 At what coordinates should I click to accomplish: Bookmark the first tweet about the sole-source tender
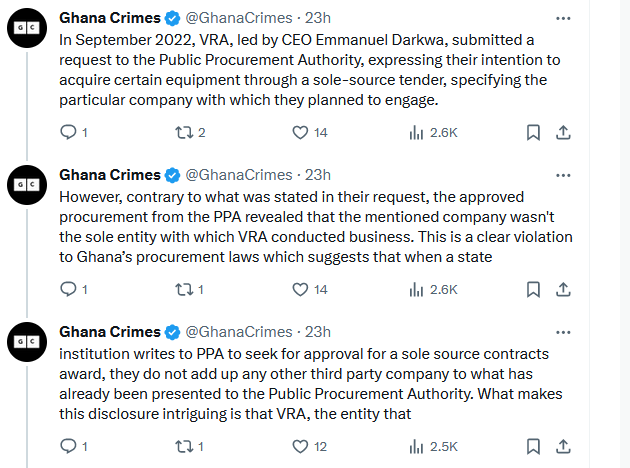pos(534,132)
